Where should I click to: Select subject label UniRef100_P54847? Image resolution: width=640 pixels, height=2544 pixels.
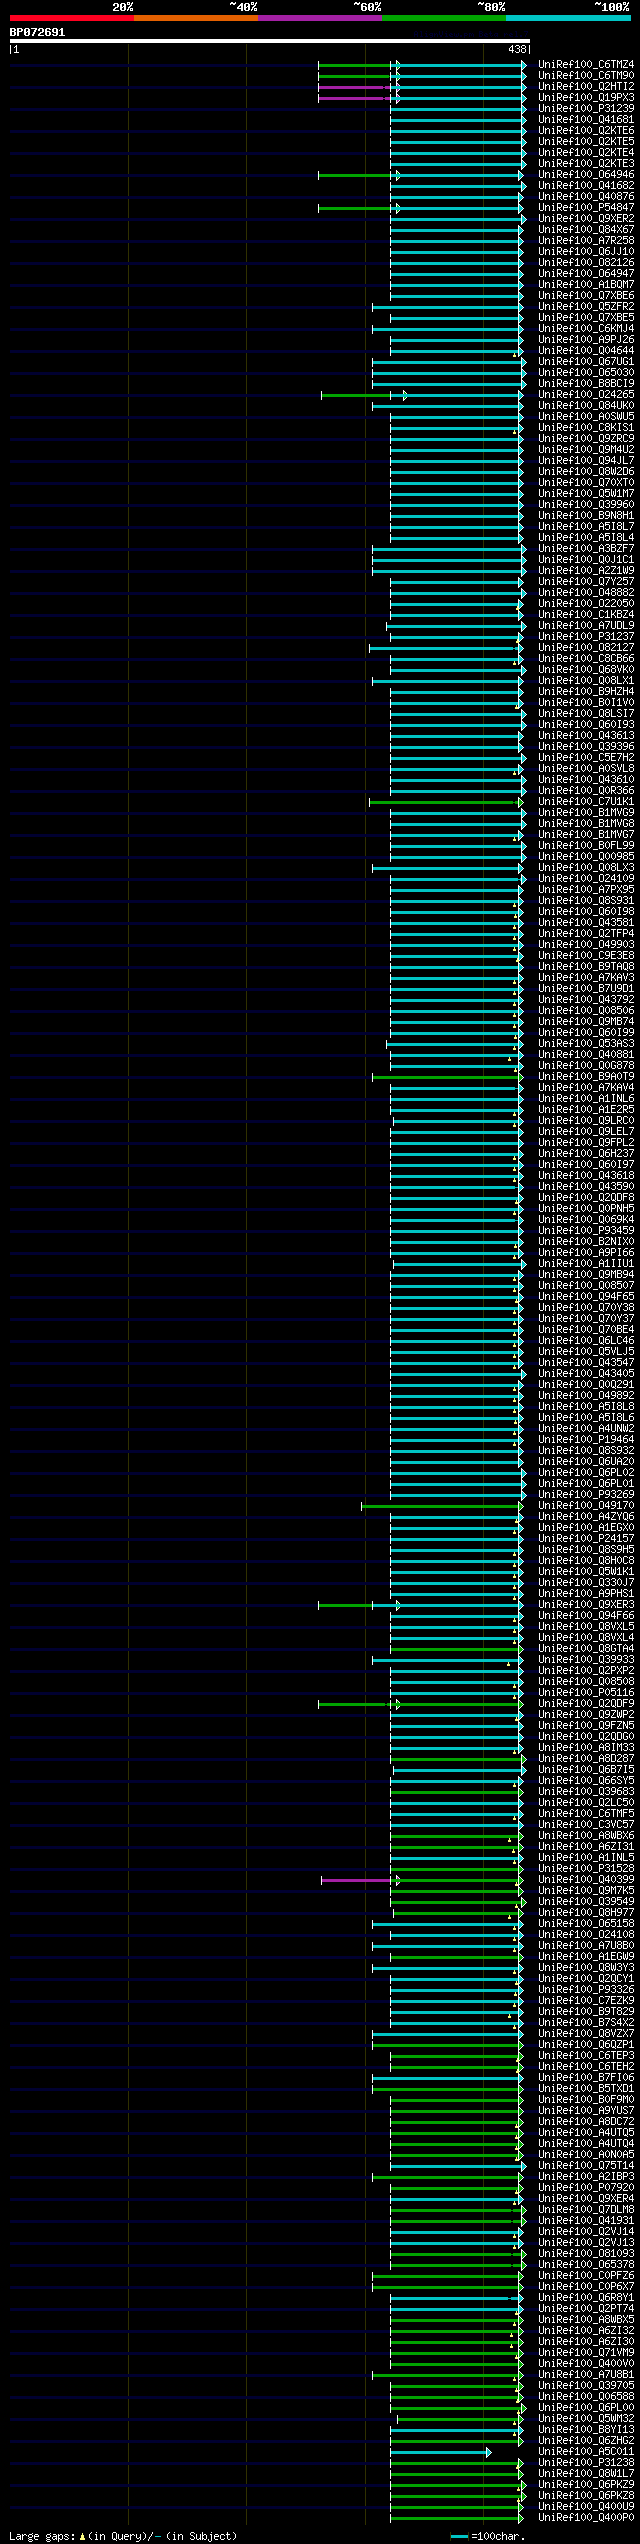click(x=586, y=208)
